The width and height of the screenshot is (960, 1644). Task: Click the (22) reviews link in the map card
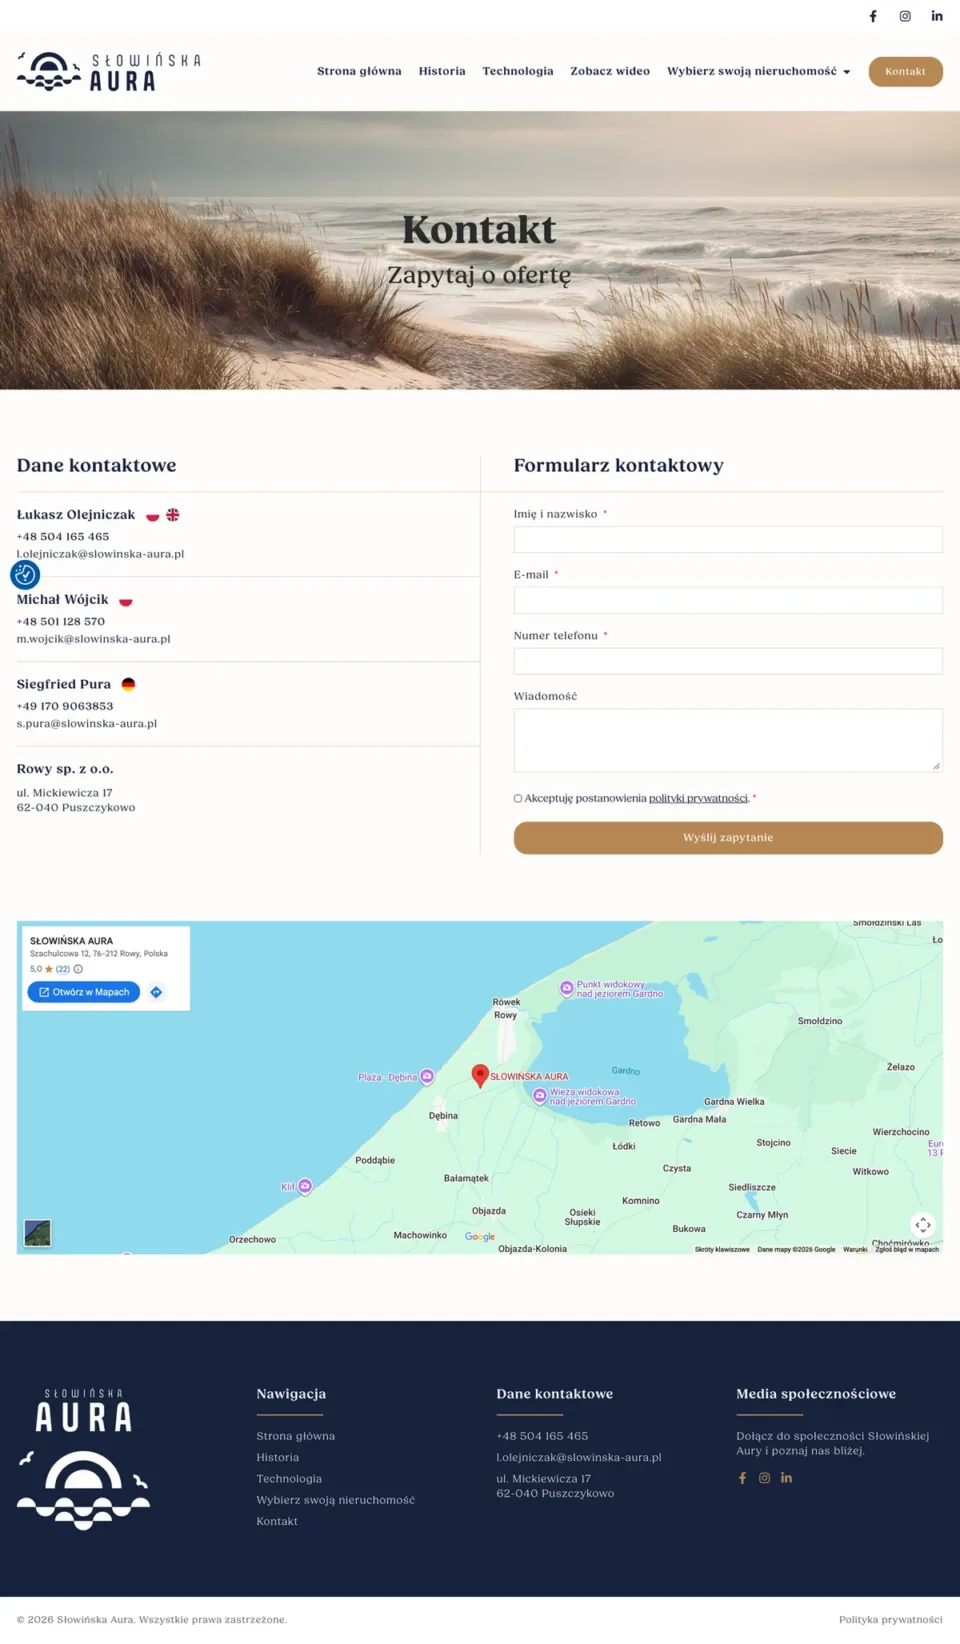(63, 969)
